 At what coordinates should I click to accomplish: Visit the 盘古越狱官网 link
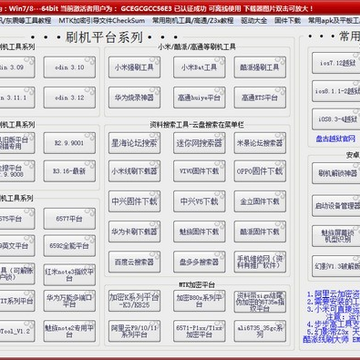pyautogui.click(x=336, y=139)
